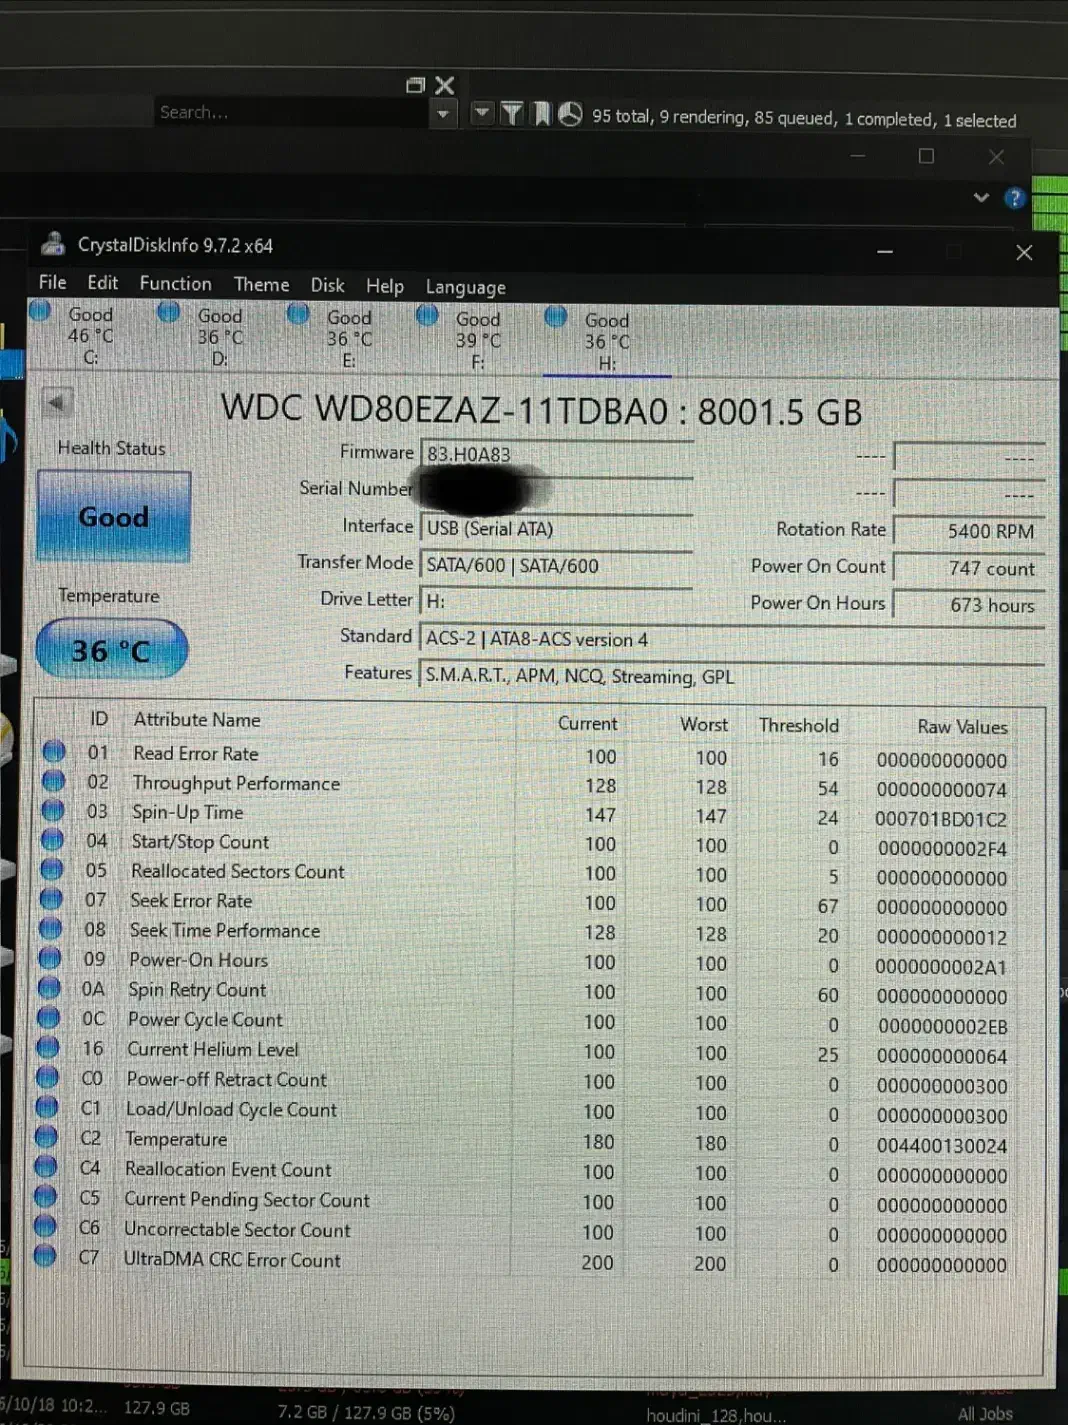
Task: Click the Transfer Mode field SATA/600
Action: (x=556, y=566)
